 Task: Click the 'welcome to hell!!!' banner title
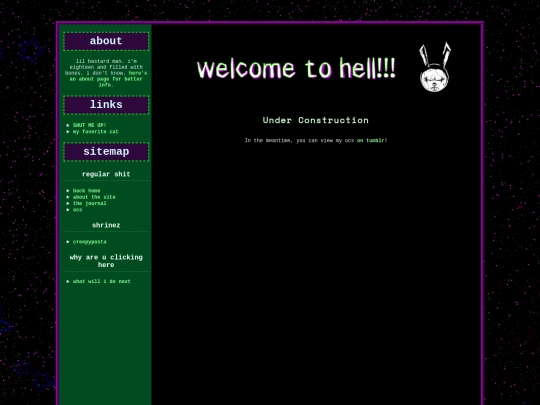click(297, 68)
